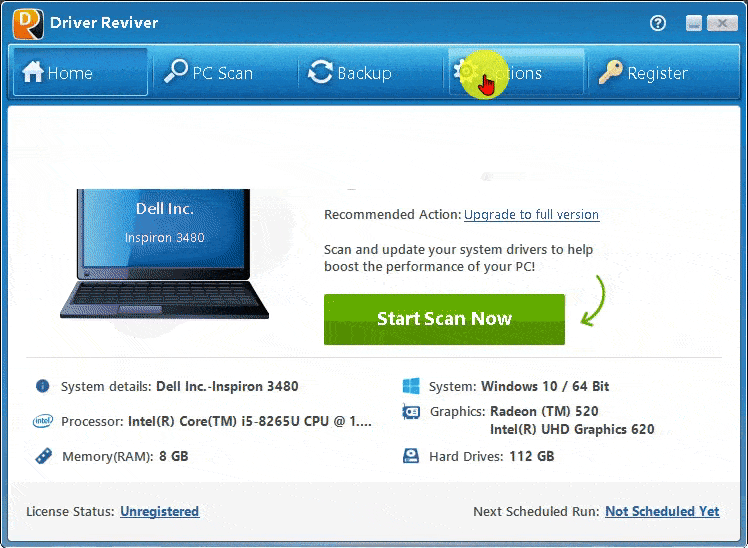Click the Intel logo next to Processor
Screen dimensions: 748x548
tap(43, 421)
